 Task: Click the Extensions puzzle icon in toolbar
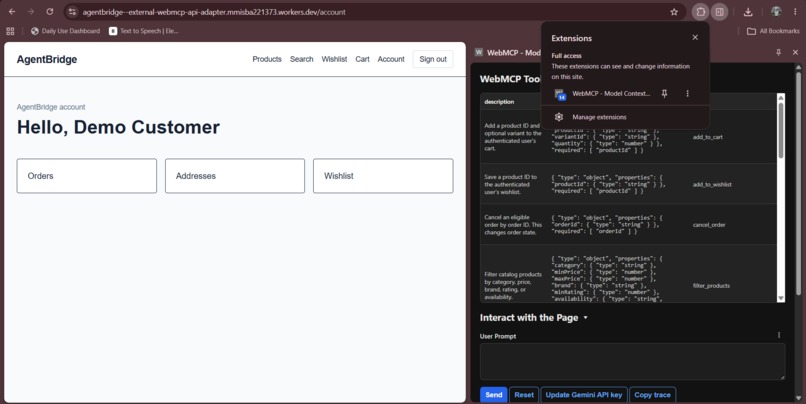[701, 12]
